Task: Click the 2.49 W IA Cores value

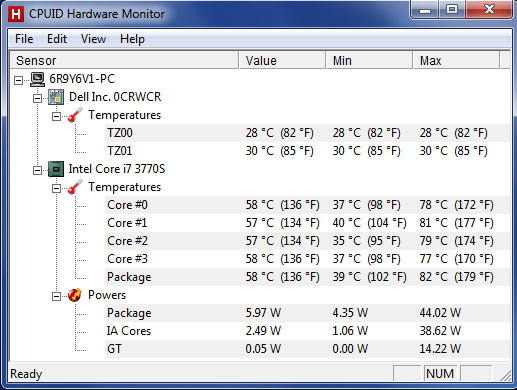Action: tap(263, 331)
